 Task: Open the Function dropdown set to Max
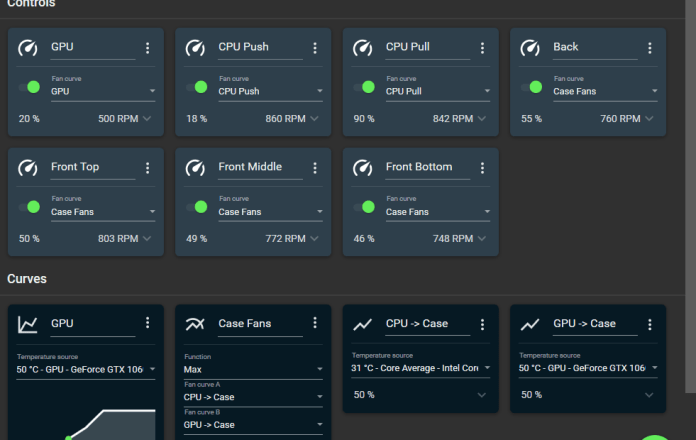pyautogui.click(x=253, y=370)
